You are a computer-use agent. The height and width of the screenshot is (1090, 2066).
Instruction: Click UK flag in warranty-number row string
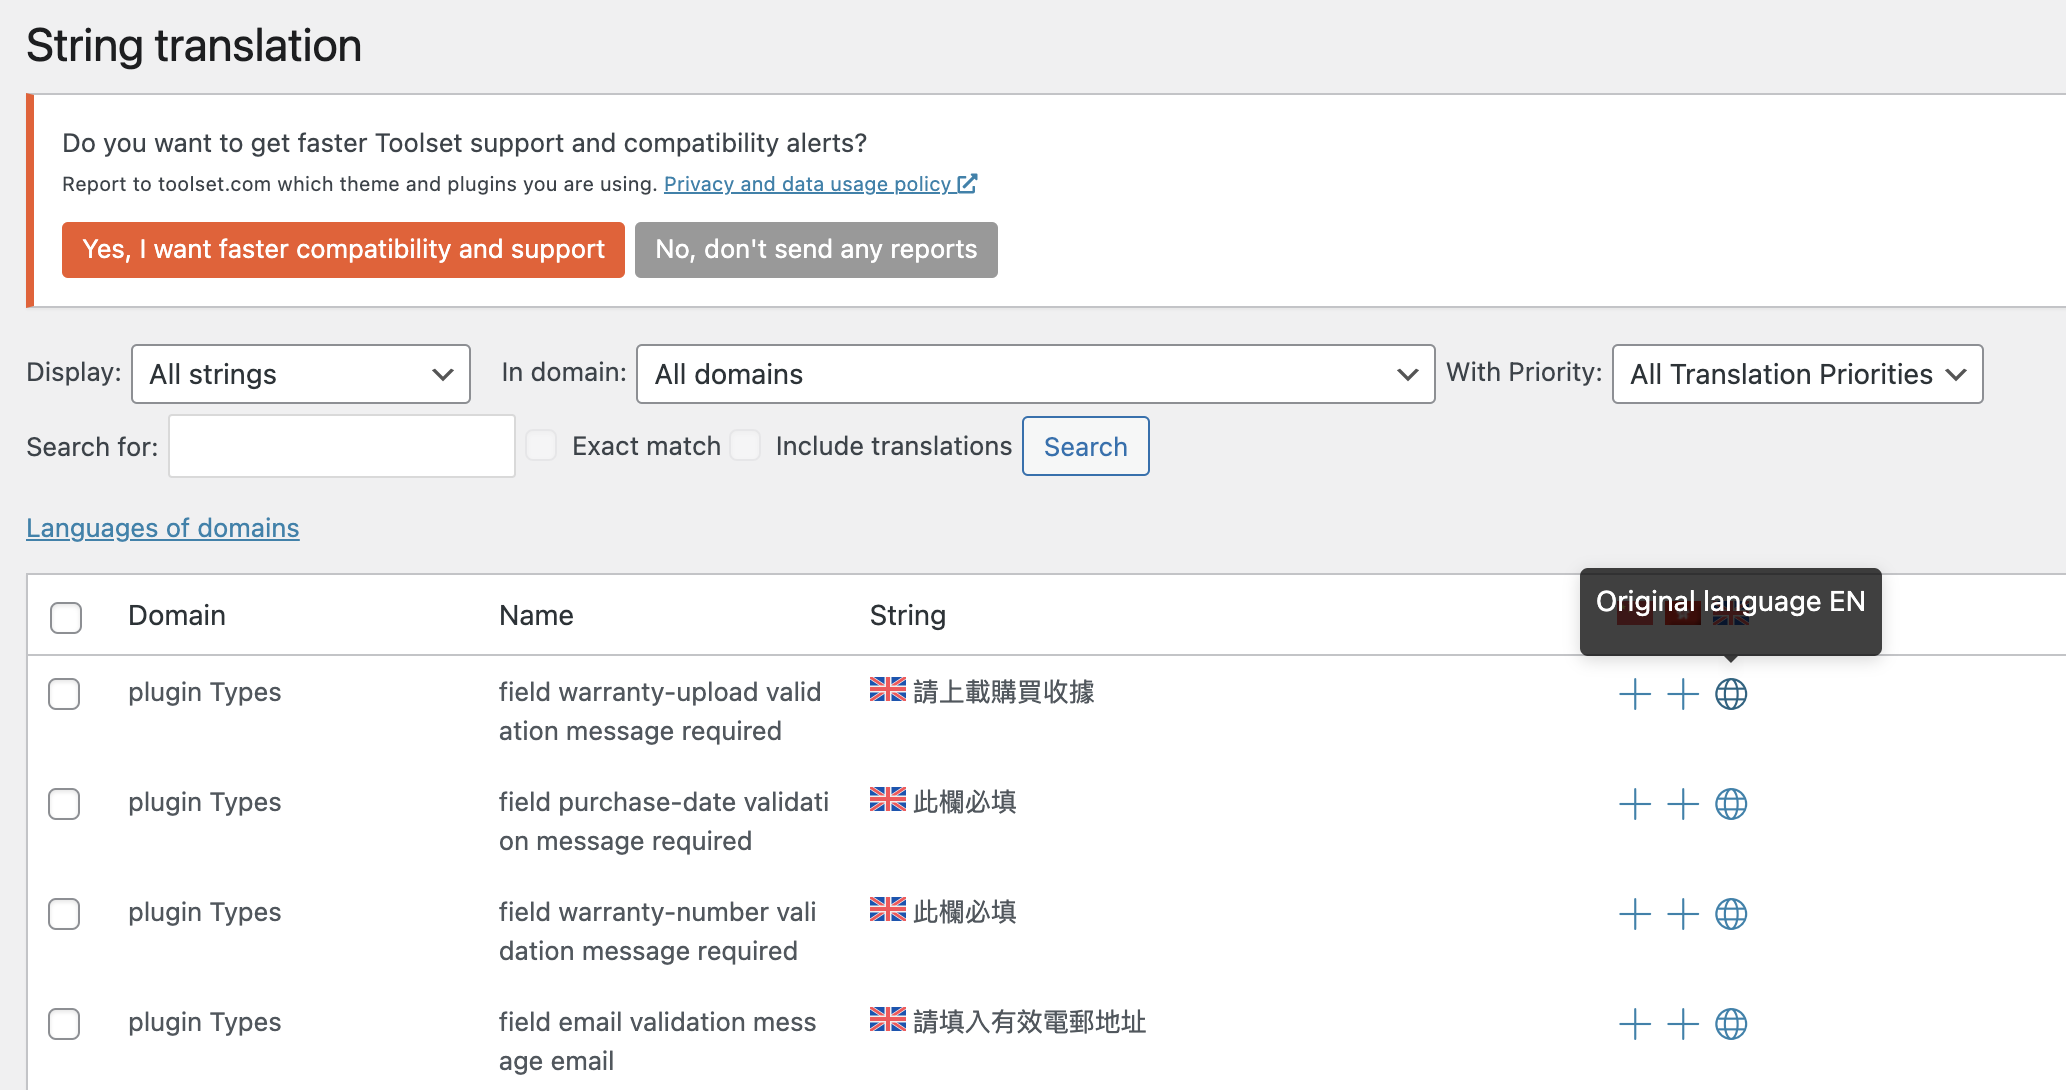[x=887, y=909]
